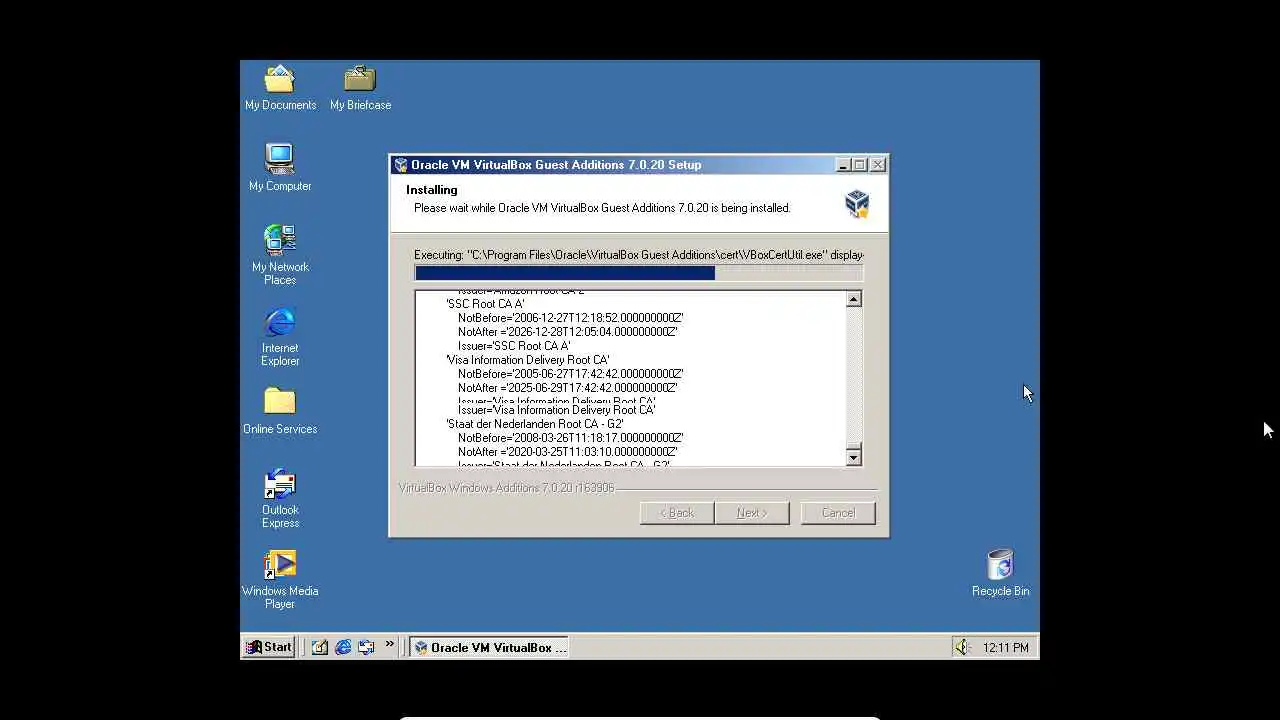Image resolution: width=1280 pixels, height=720 pixels.
Task: Click the installation progress bar
Action: click(x=639, y=273)
